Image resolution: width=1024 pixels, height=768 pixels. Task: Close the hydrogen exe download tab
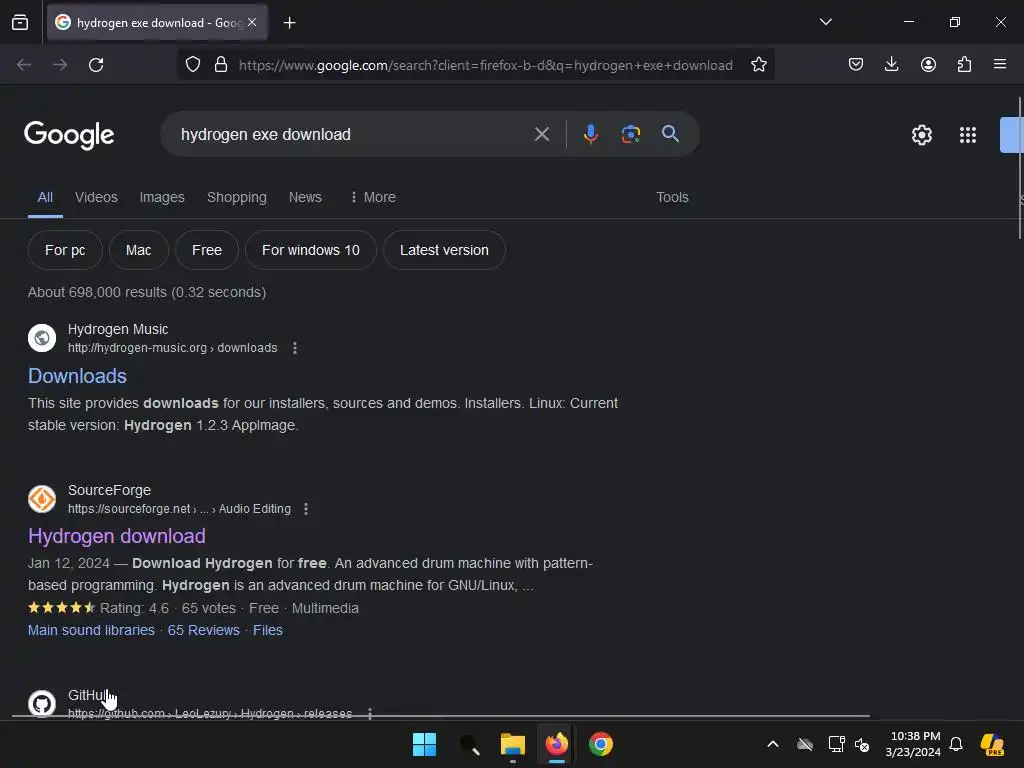pos(252,22)
